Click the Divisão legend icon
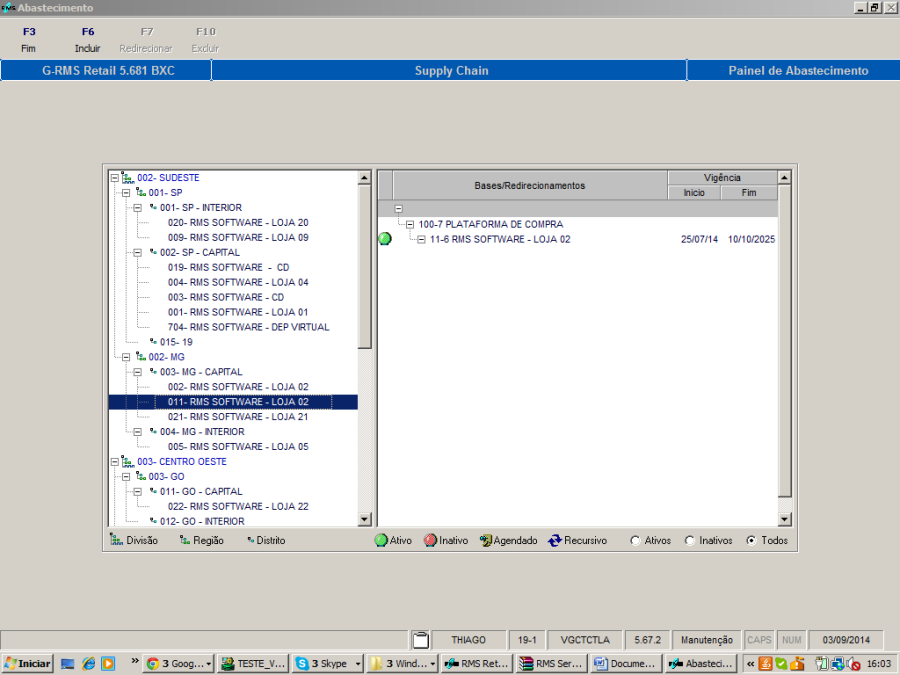900x675 pixels. (116, 540)
